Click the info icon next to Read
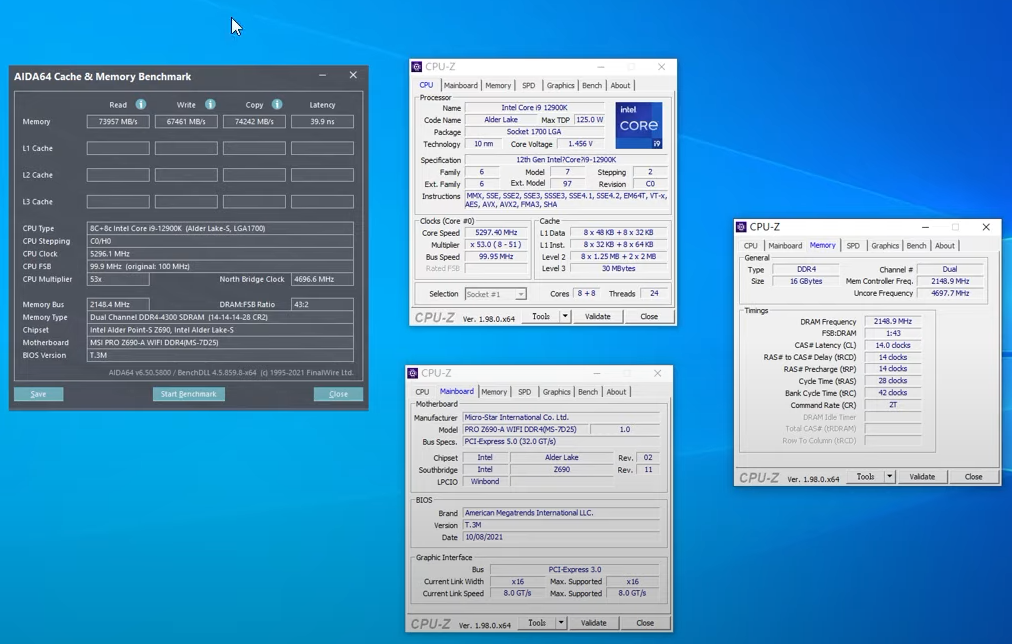Viewport: 1012px width, 644px height. 141,104
